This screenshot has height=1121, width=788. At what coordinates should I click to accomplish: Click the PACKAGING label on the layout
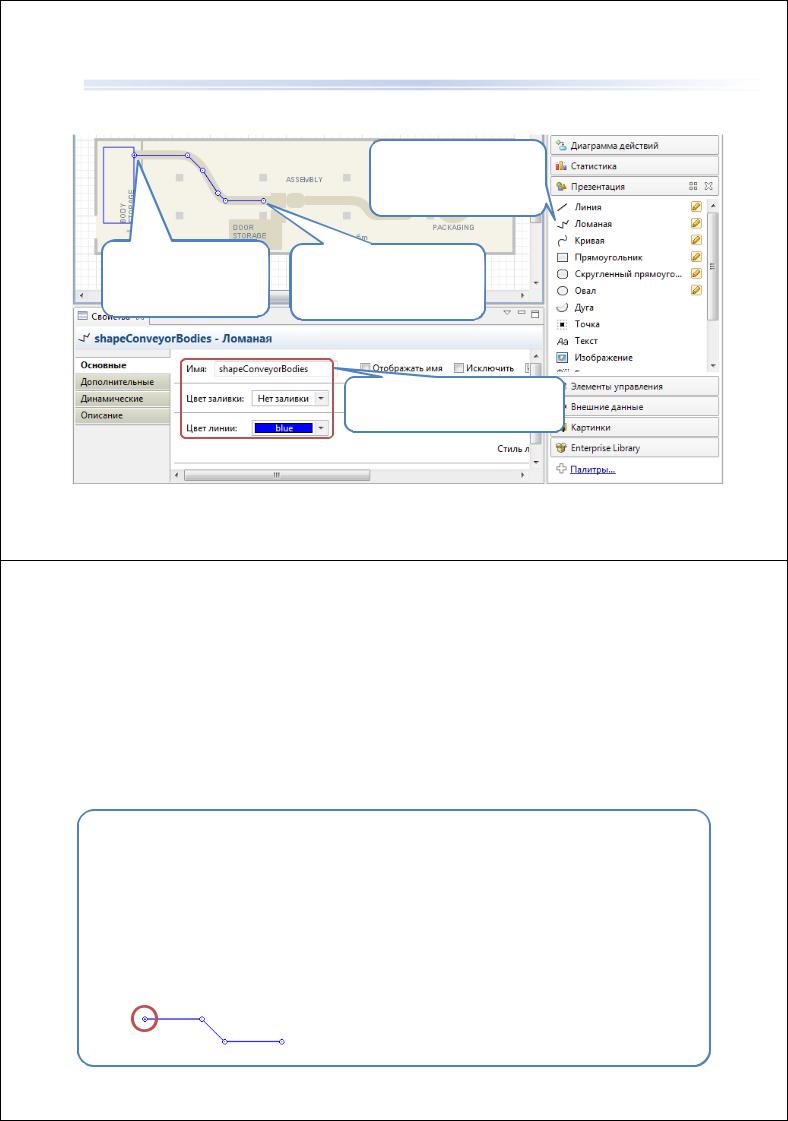tap(453, 227)
